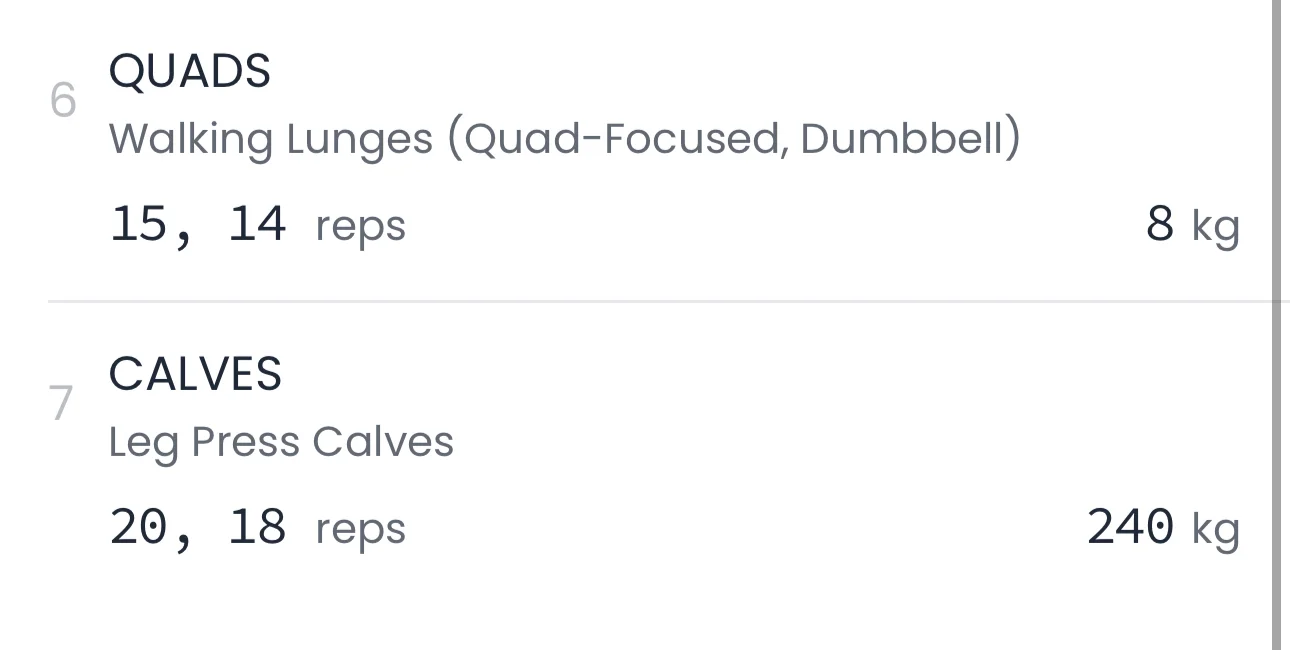Select exercise index number 7
Viewport: 1290px width, 650px height.
pyautogui.click(x=62, y=404)
